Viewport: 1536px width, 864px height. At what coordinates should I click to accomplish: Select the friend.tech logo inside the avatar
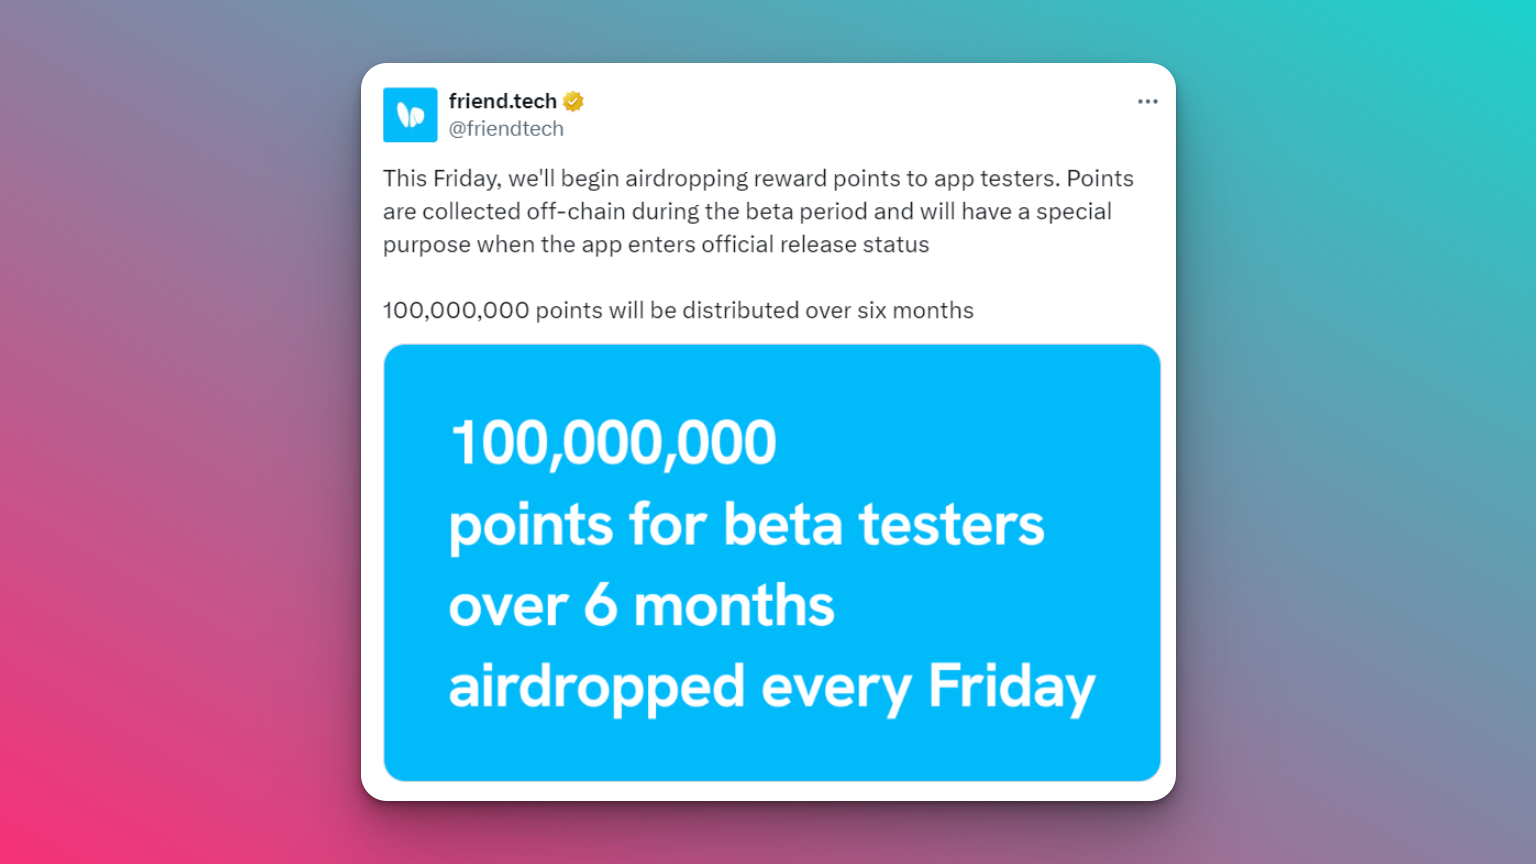pos(410,114)
